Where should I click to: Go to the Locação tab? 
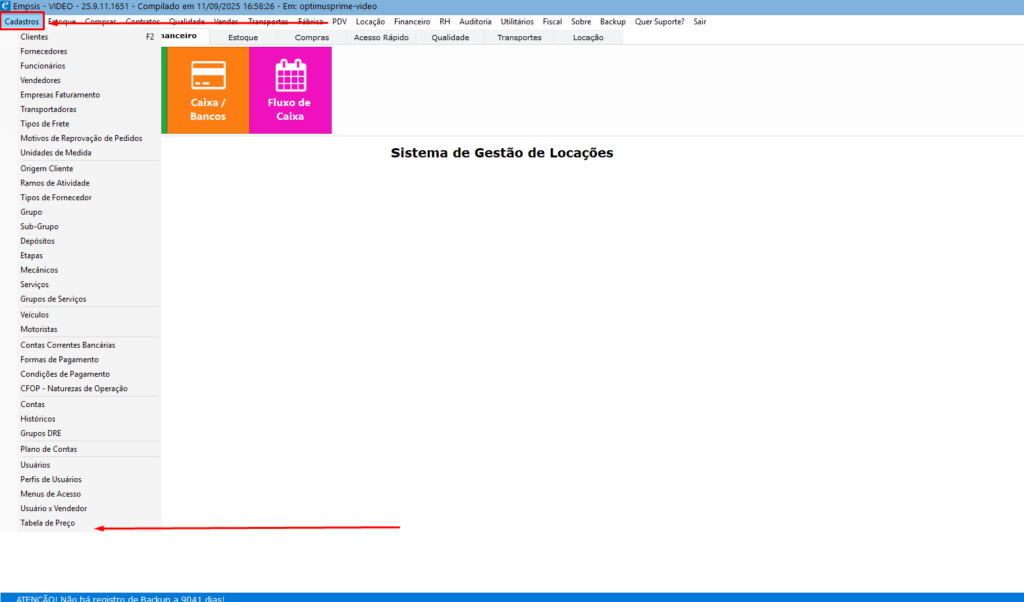(x=588, y=37)
